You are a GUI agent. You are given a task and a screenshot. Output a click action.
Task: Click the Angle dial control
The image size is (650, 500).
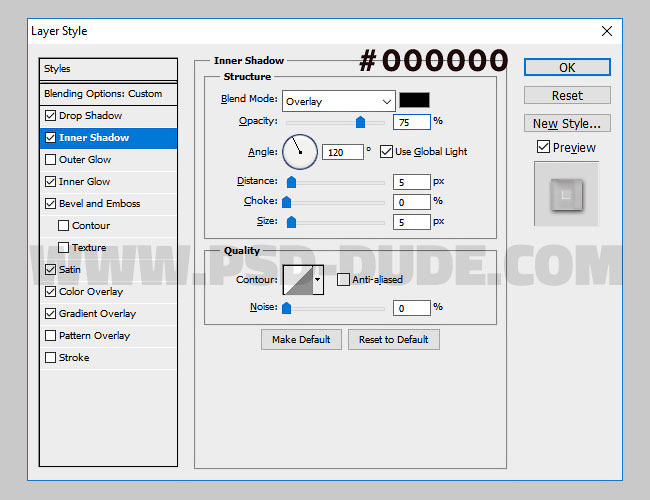point(300,152)
